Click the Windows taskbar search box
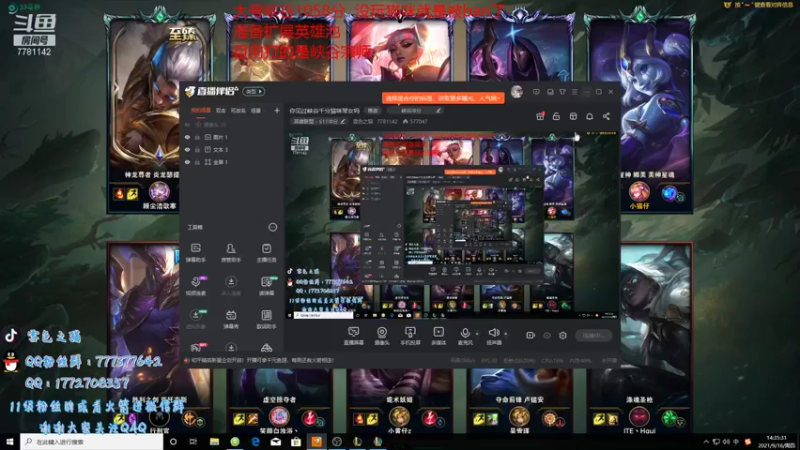This screenshot has height=450, width=800. click(x=92, y=442)
